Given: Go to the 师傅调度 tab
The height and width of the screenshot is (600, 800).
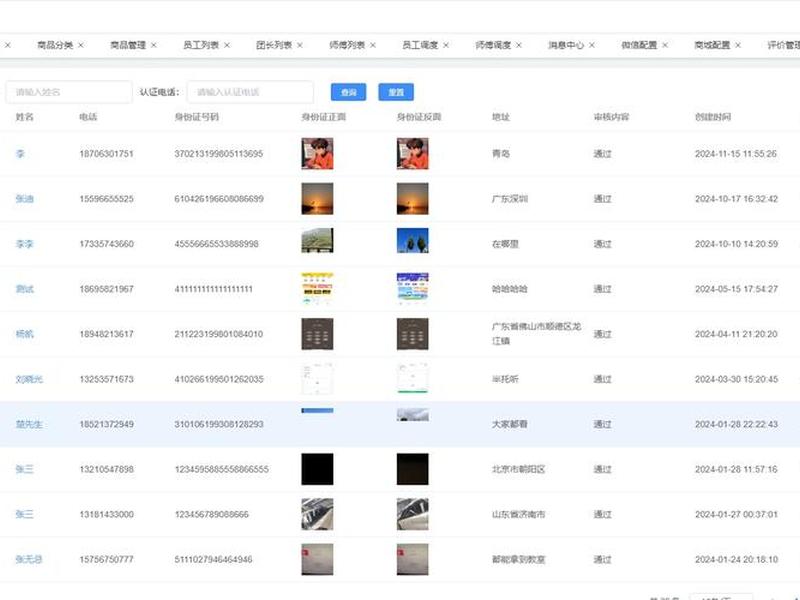Looking at the screenshot, I should [x=493, y=45].
